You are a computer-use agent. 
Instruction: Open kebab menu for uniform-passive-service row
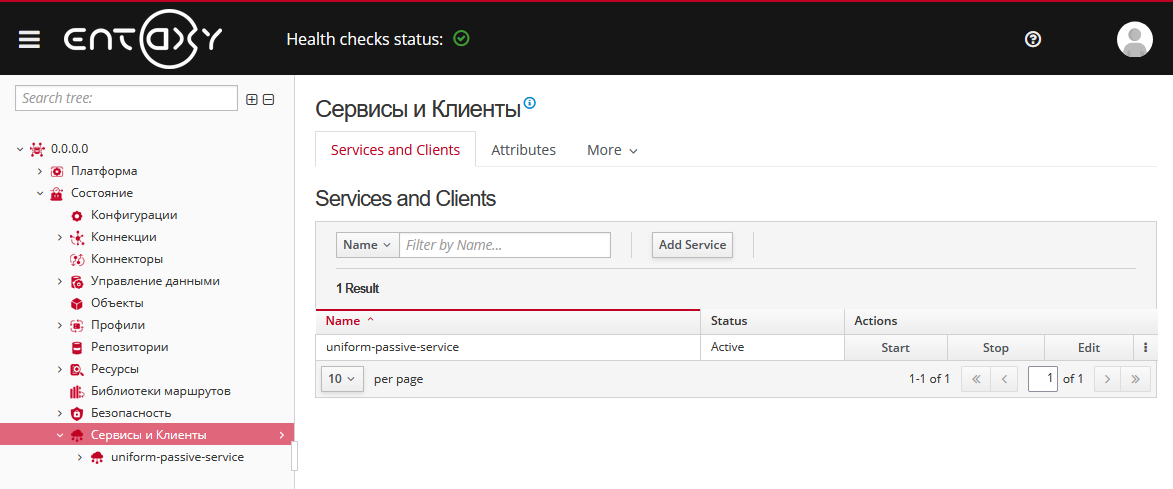pyautogui.click(x=1145, y=348)
